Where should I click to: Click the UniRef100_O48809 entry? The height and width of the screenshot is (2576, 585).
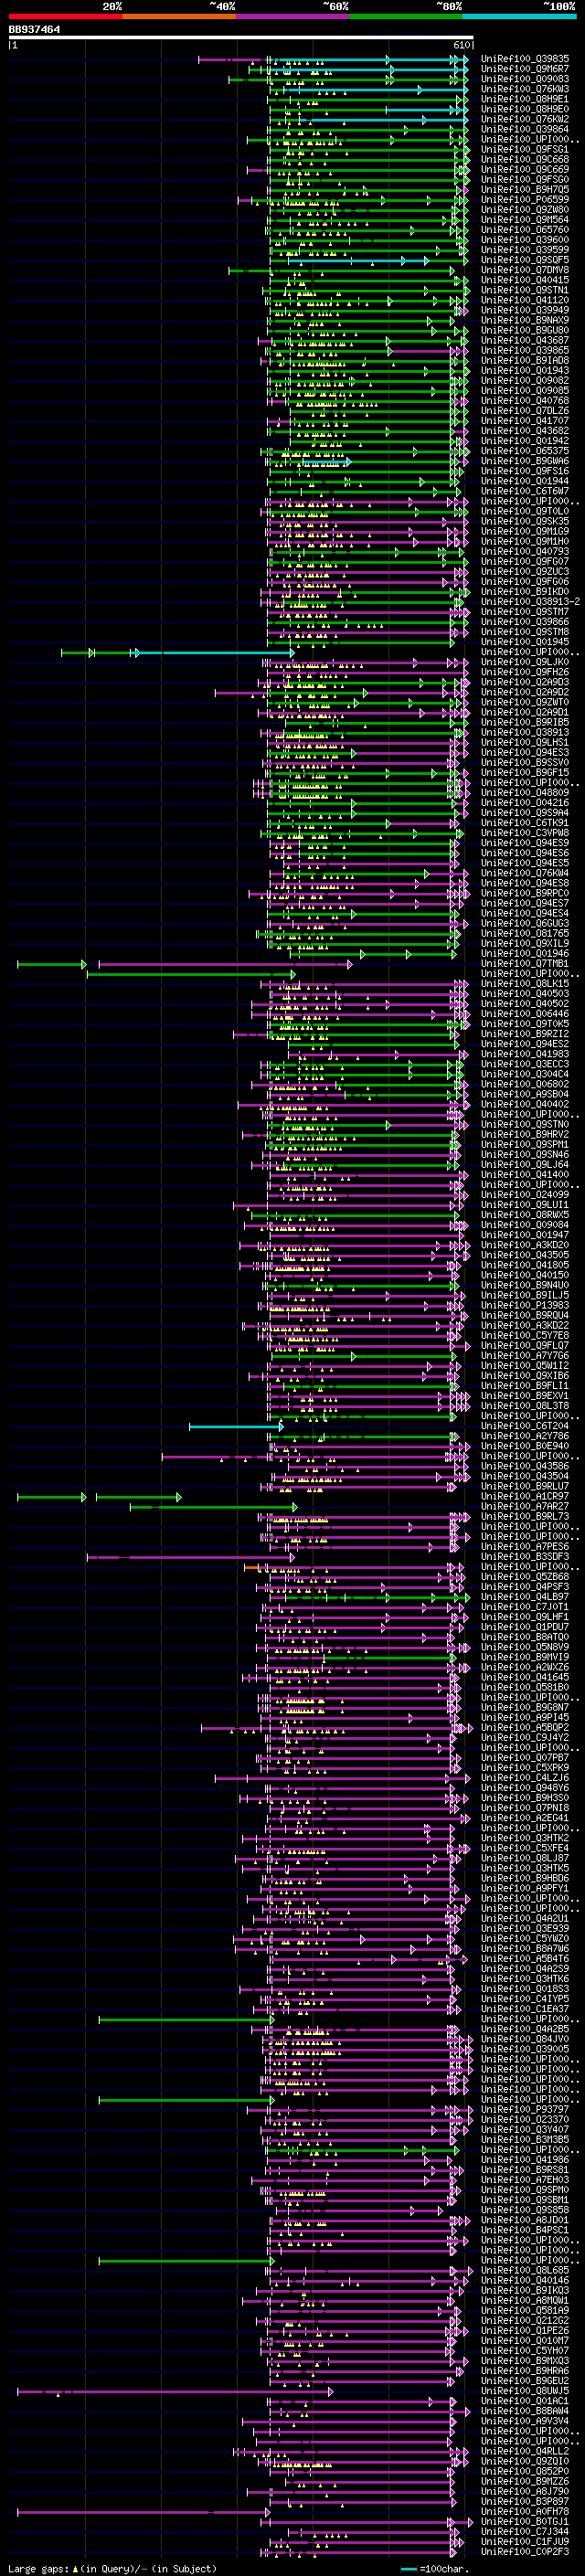[525, 792]
